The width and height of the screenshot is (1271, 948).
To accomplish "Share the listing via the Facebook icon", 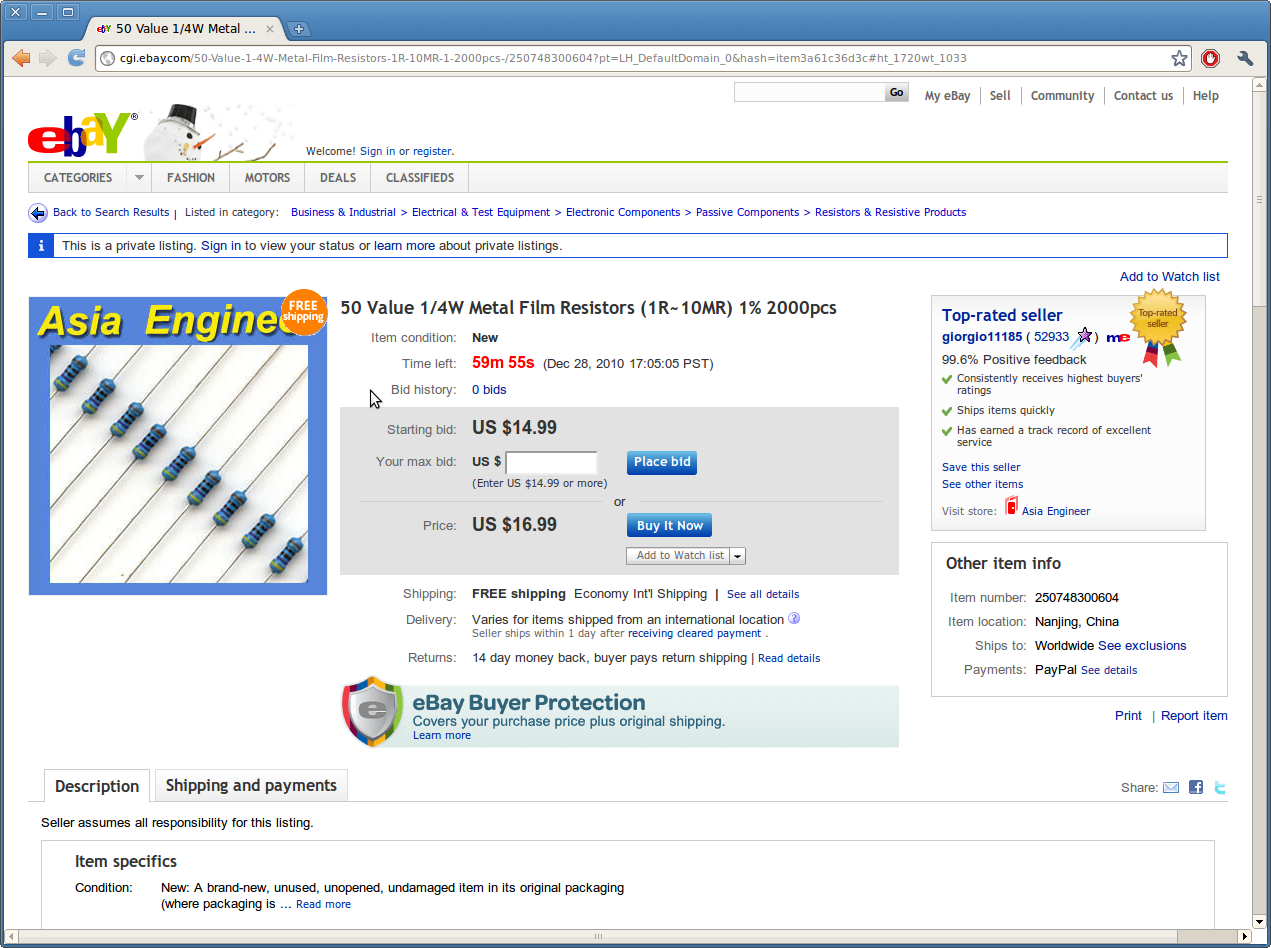I will tap(1195, 787).
